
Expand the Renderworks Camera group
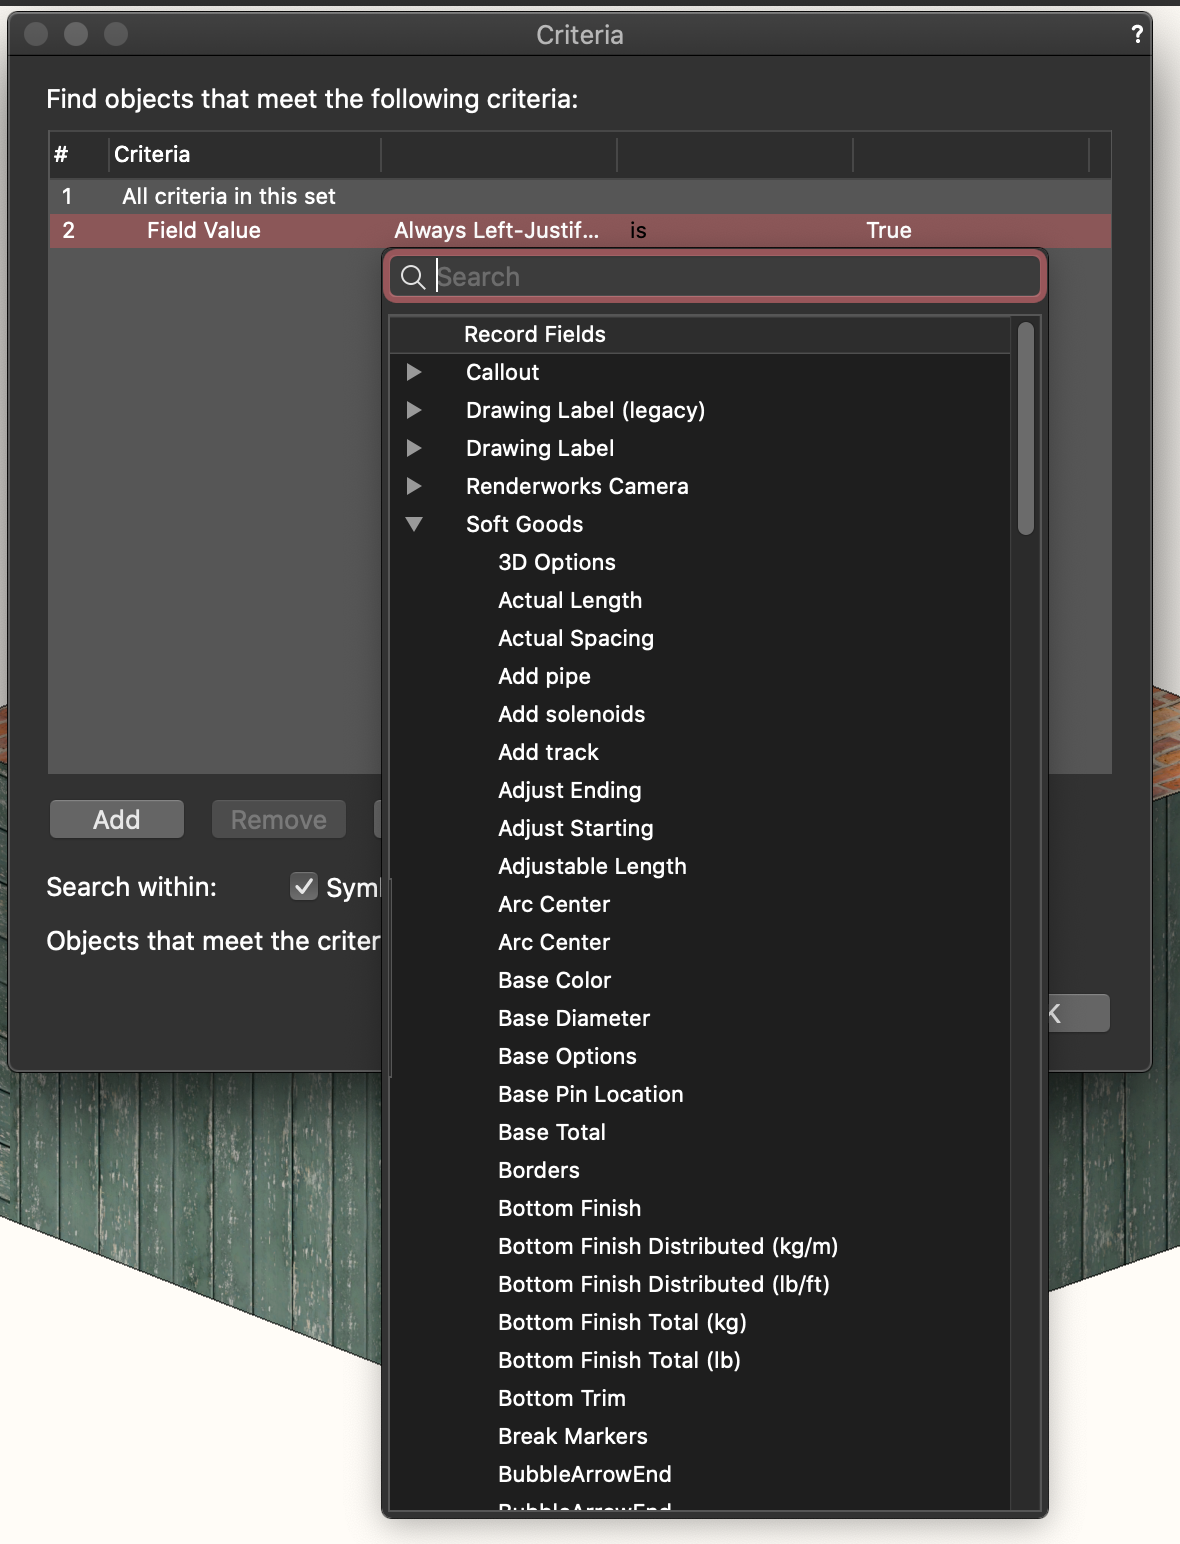[x=414, y=487]
